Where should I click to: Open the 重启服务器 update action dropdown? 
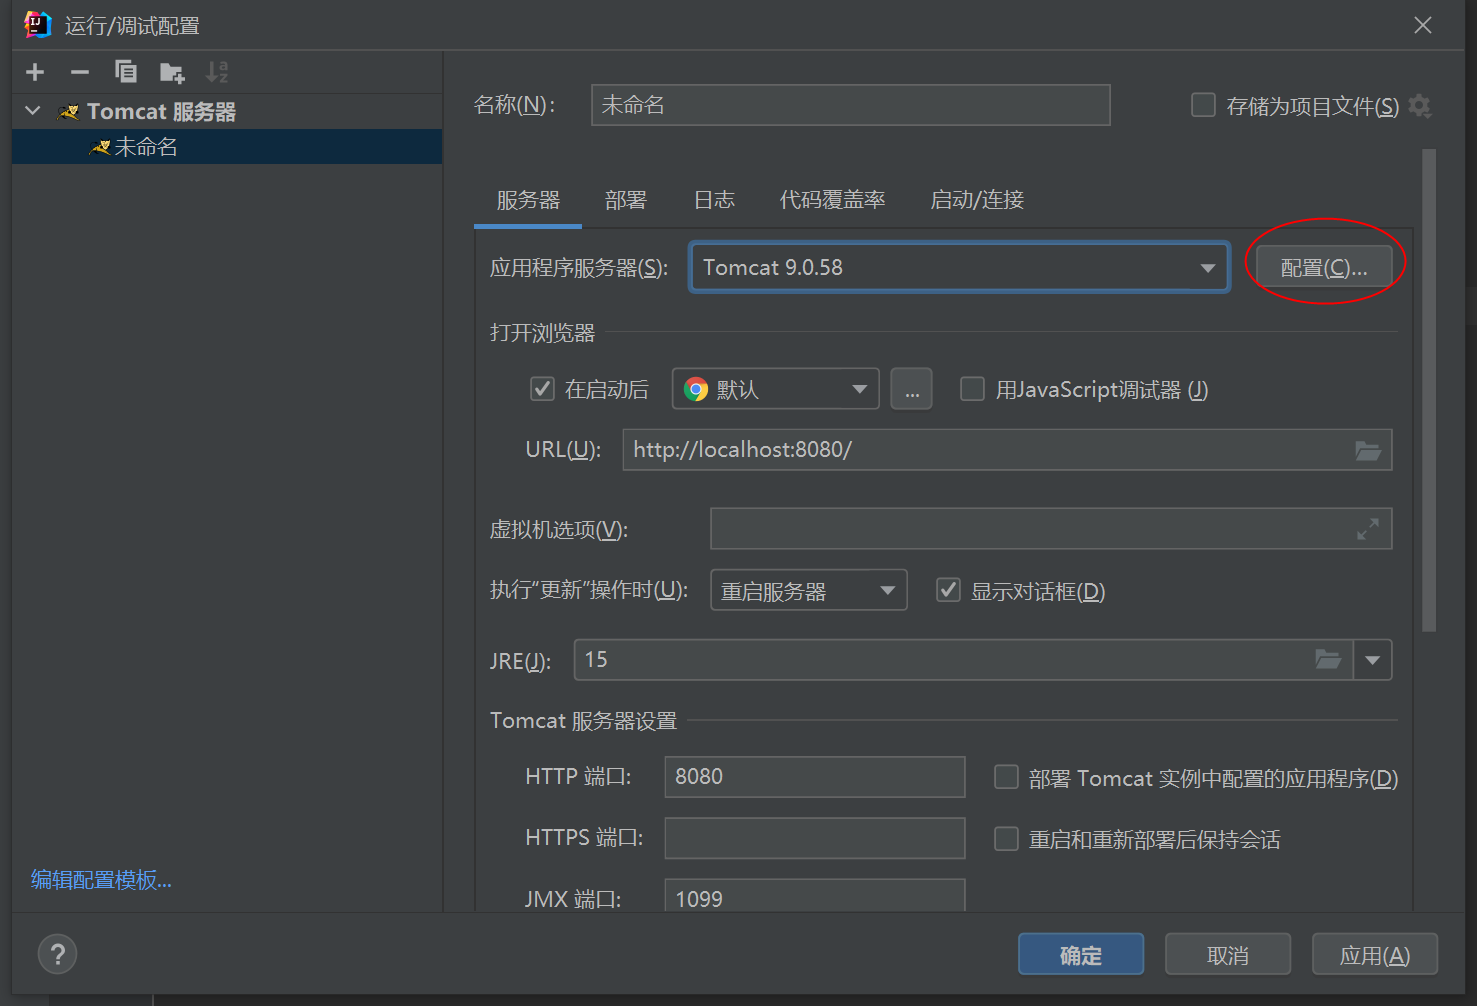[x=808, y=590]
